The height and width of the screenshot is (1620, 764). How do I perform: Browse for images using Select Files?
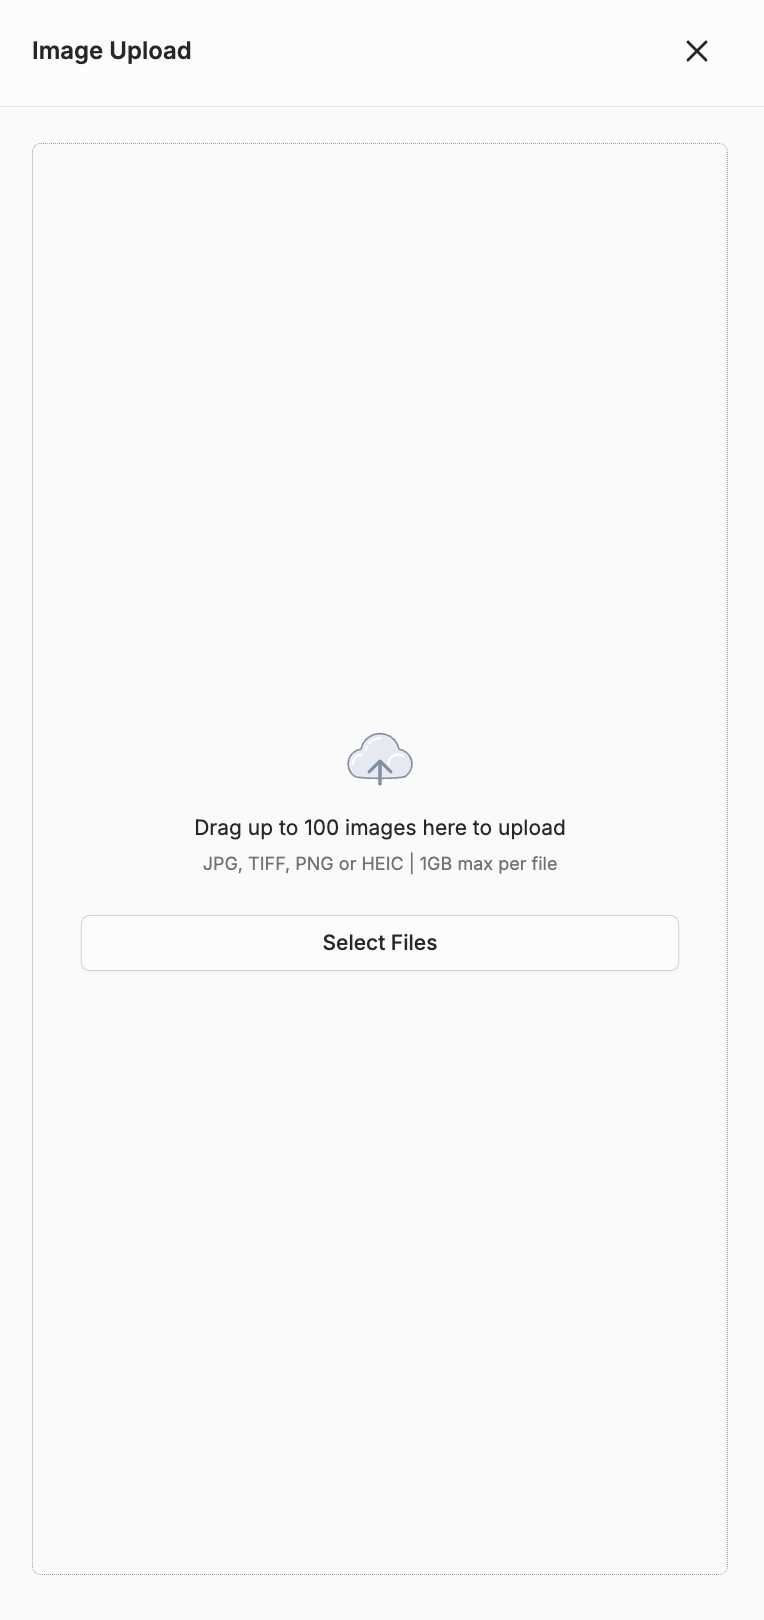pos(380,943)
